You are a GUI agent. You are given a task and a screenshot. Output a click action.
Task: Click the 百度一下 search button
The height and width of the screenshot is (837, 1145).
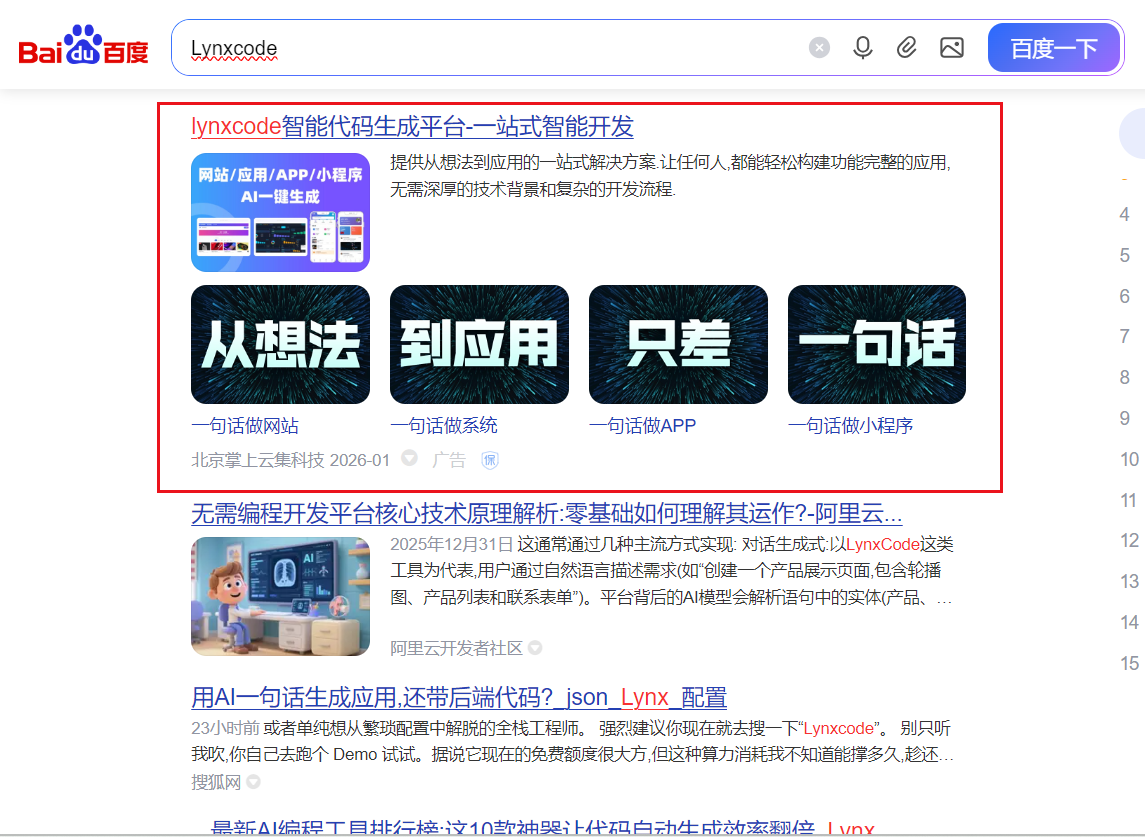(x=1054, y=48)
